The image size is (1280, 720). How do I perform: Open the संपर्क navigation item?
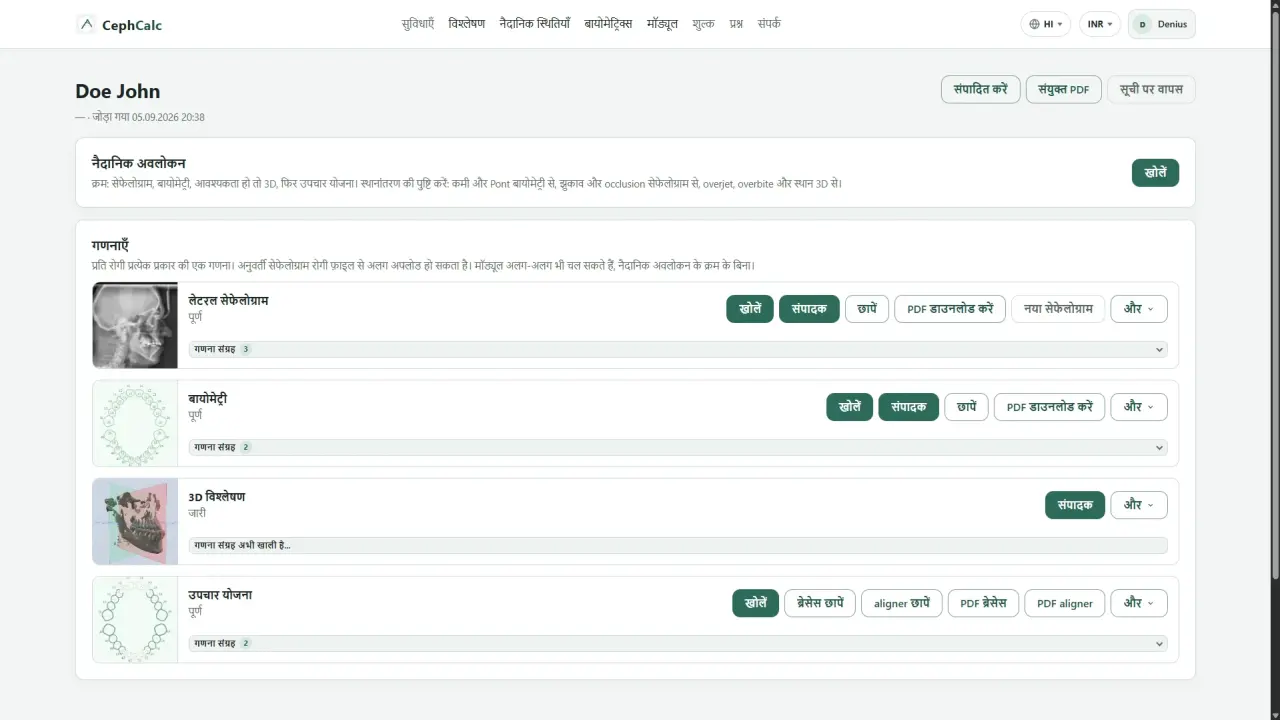tap(769, 23)
